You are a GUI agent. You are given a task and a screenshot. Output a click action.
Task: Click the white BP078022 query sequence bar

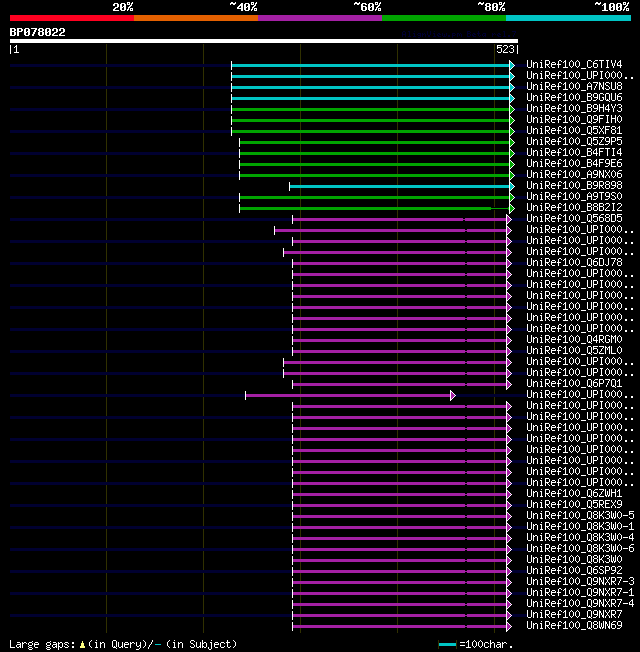(264, 41)
